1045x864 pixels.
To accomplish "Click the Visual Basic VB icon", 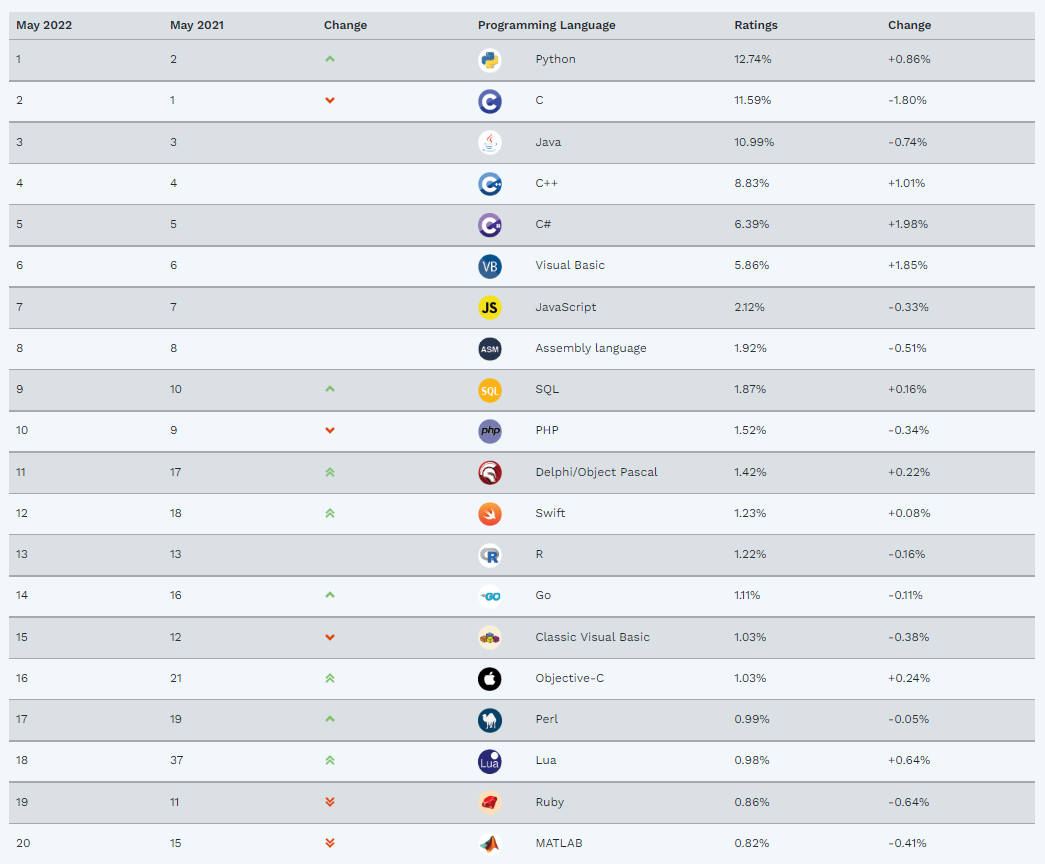I will pos(490,266).
